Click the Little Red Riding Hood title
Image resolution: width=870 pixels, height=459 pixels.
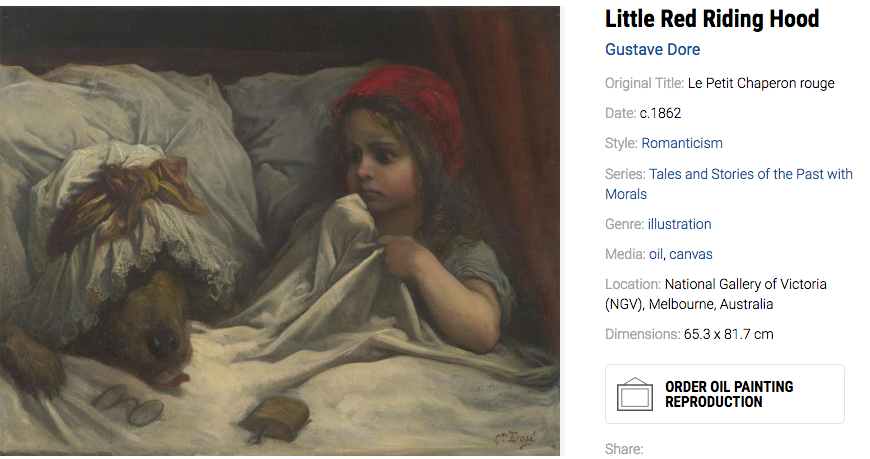(712, 18)
